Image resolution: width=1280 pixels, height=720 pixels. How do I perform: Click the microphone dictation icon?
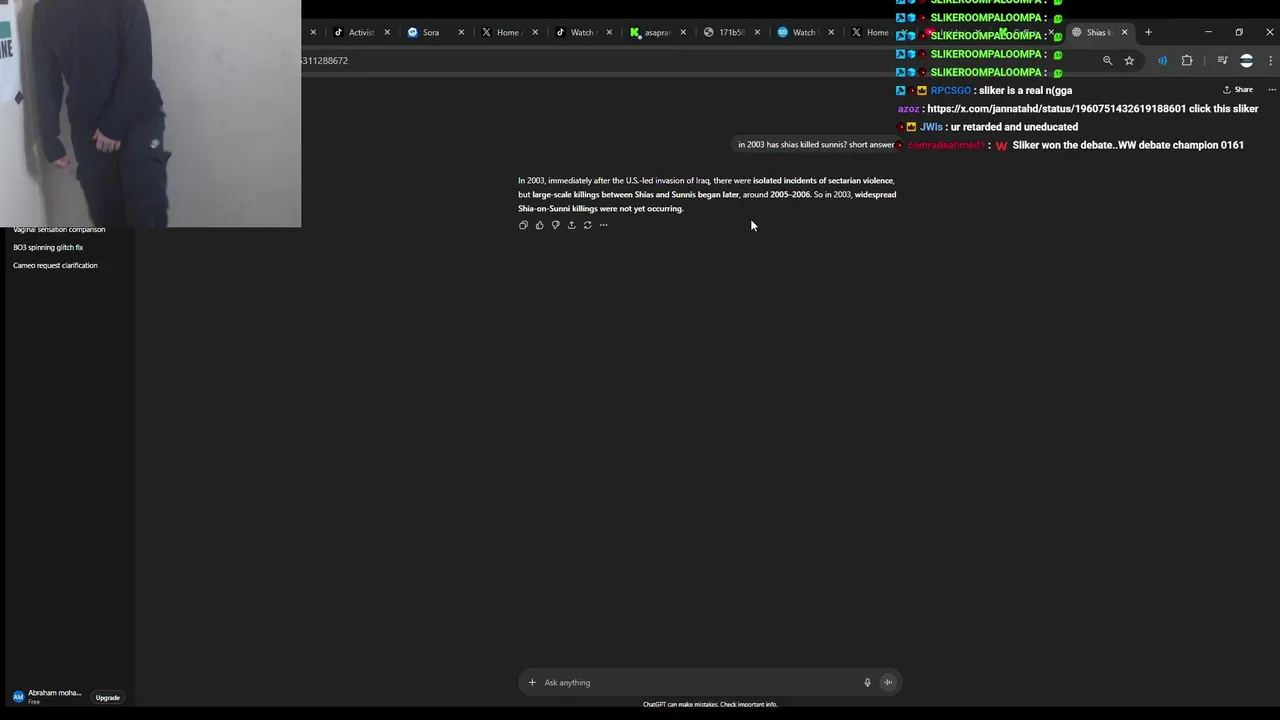[867, 682]
